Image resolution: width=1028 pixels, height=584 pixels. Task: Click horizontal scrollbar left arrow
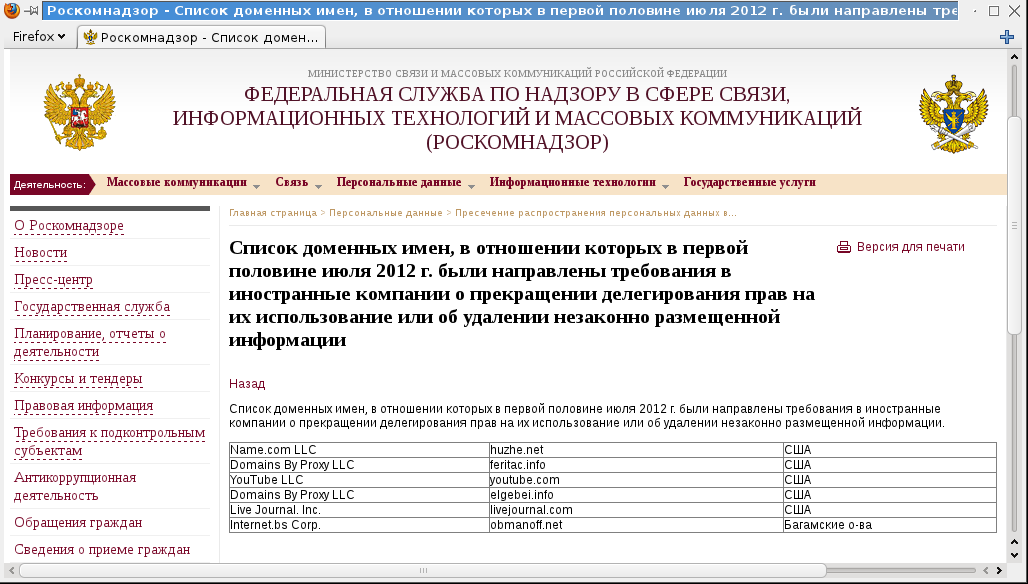pos(12,570)
